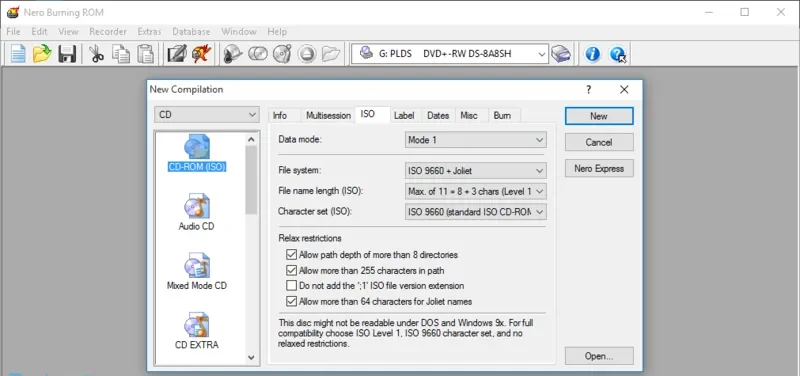Open the Character set (ISO) dropdown

pyautogui.click(x=476, y=211)
